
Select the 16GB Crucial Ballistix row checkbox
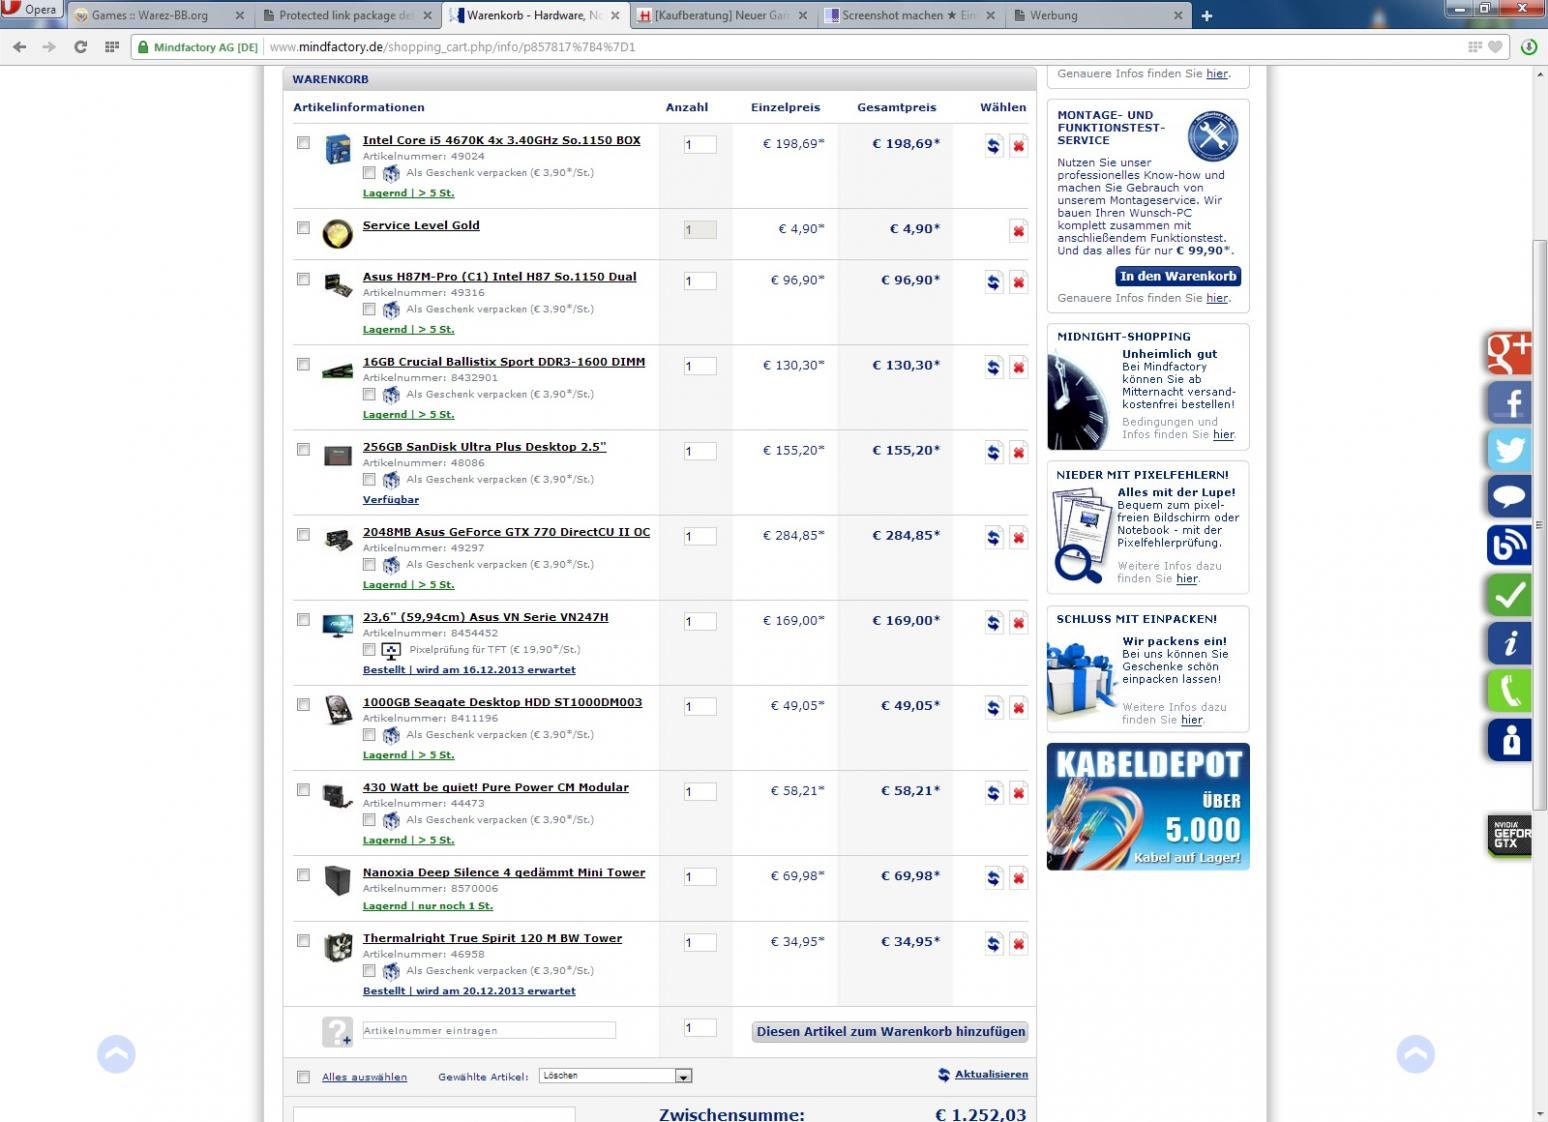(x=303, y=364)
